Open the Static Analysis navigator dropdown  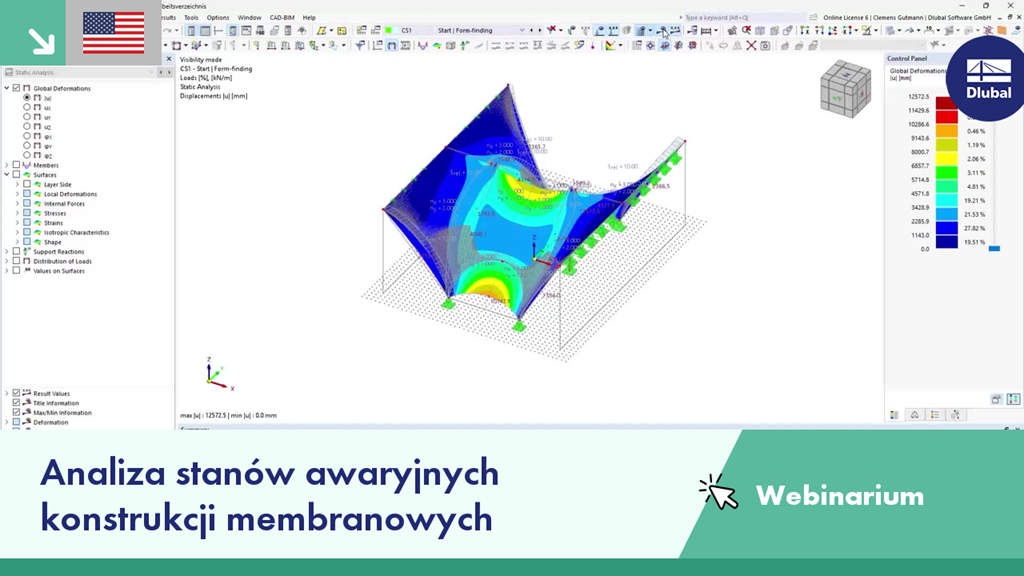(x=151, y=72)
